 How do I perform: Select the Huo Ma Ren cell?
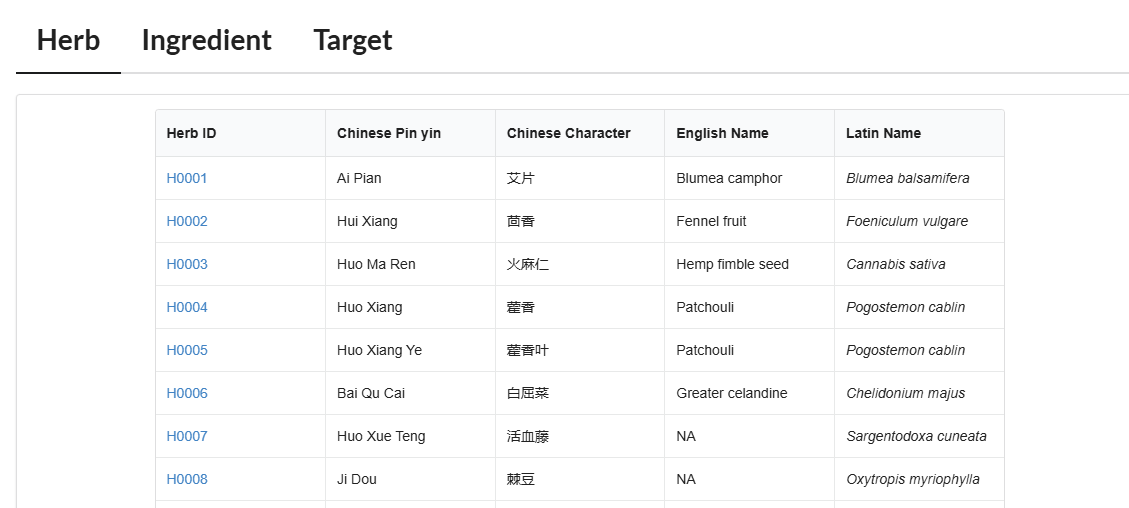point(410,264)
